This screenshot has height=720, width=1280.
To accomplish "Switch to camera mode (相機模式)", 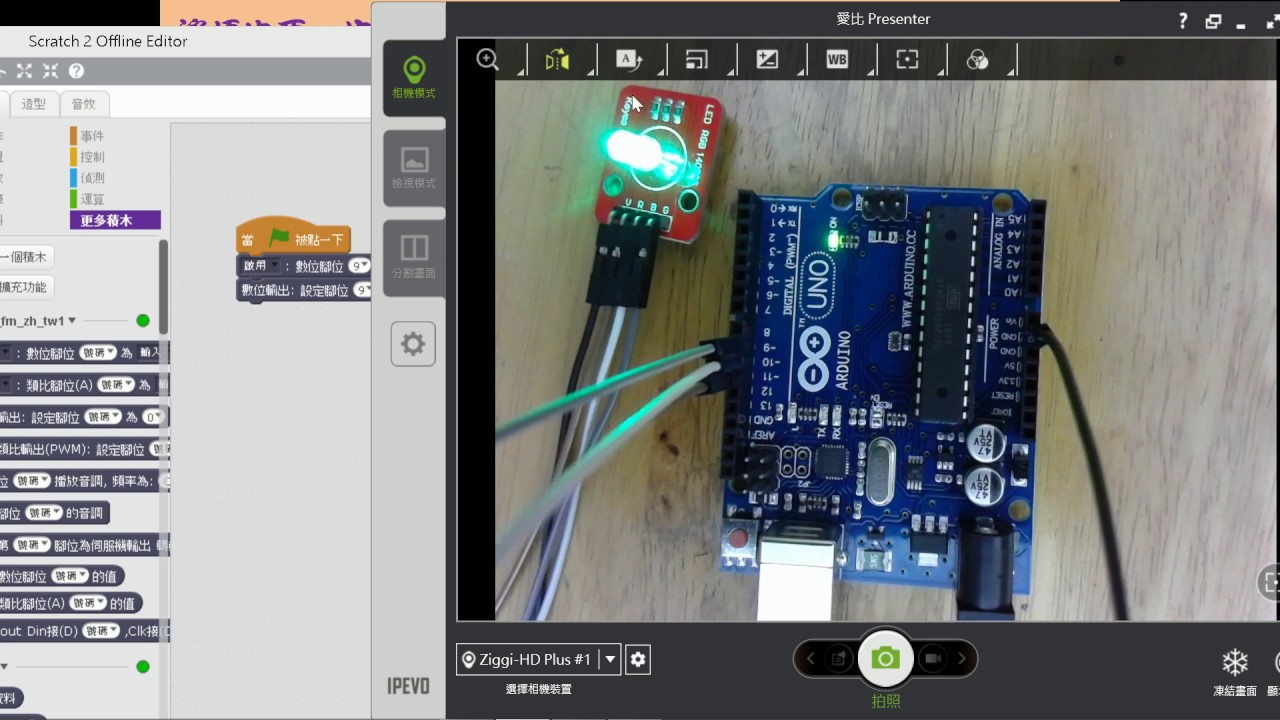I will [x=414, y=79].
